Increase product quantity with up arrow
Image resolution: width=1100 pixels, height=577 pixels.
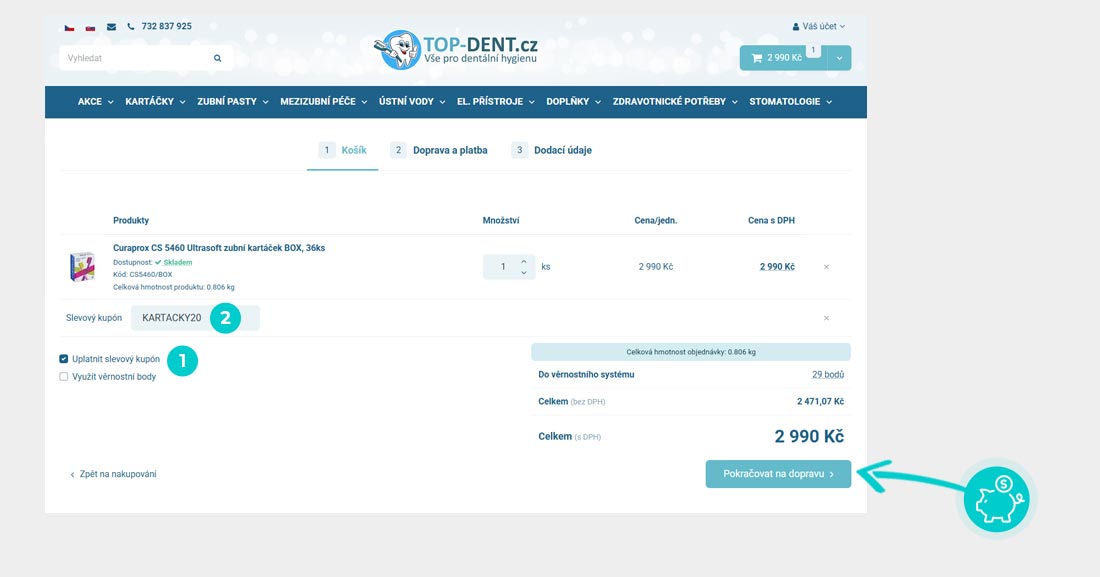(524, 261)
